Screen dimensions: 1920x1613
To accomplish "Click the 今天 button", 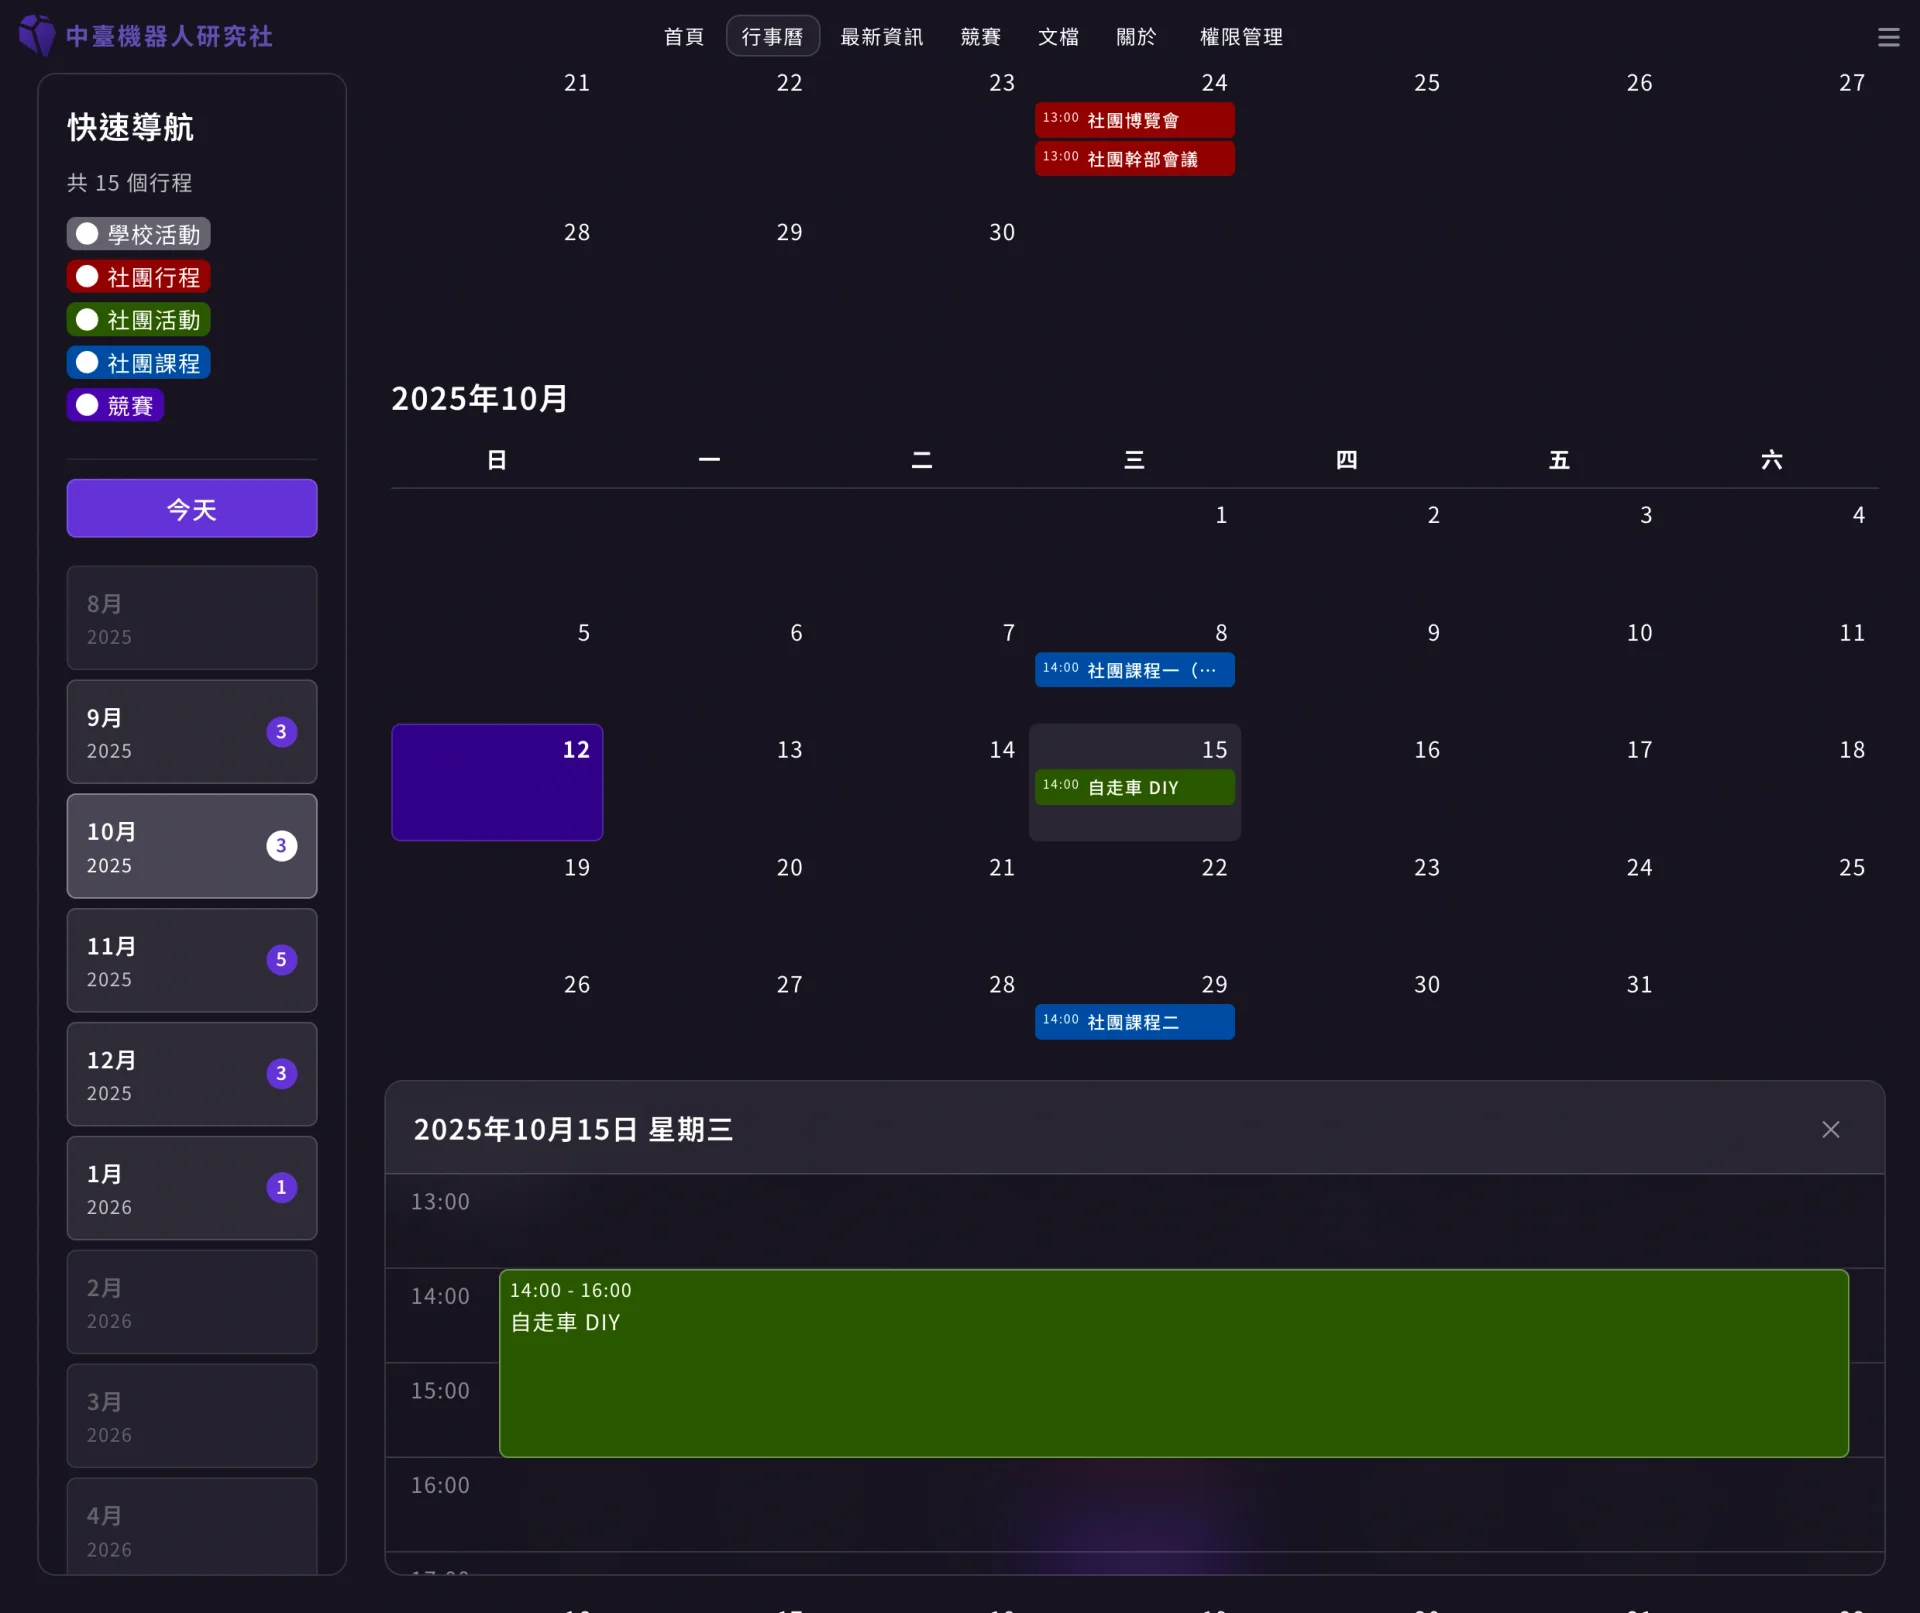I will point(192,509).
